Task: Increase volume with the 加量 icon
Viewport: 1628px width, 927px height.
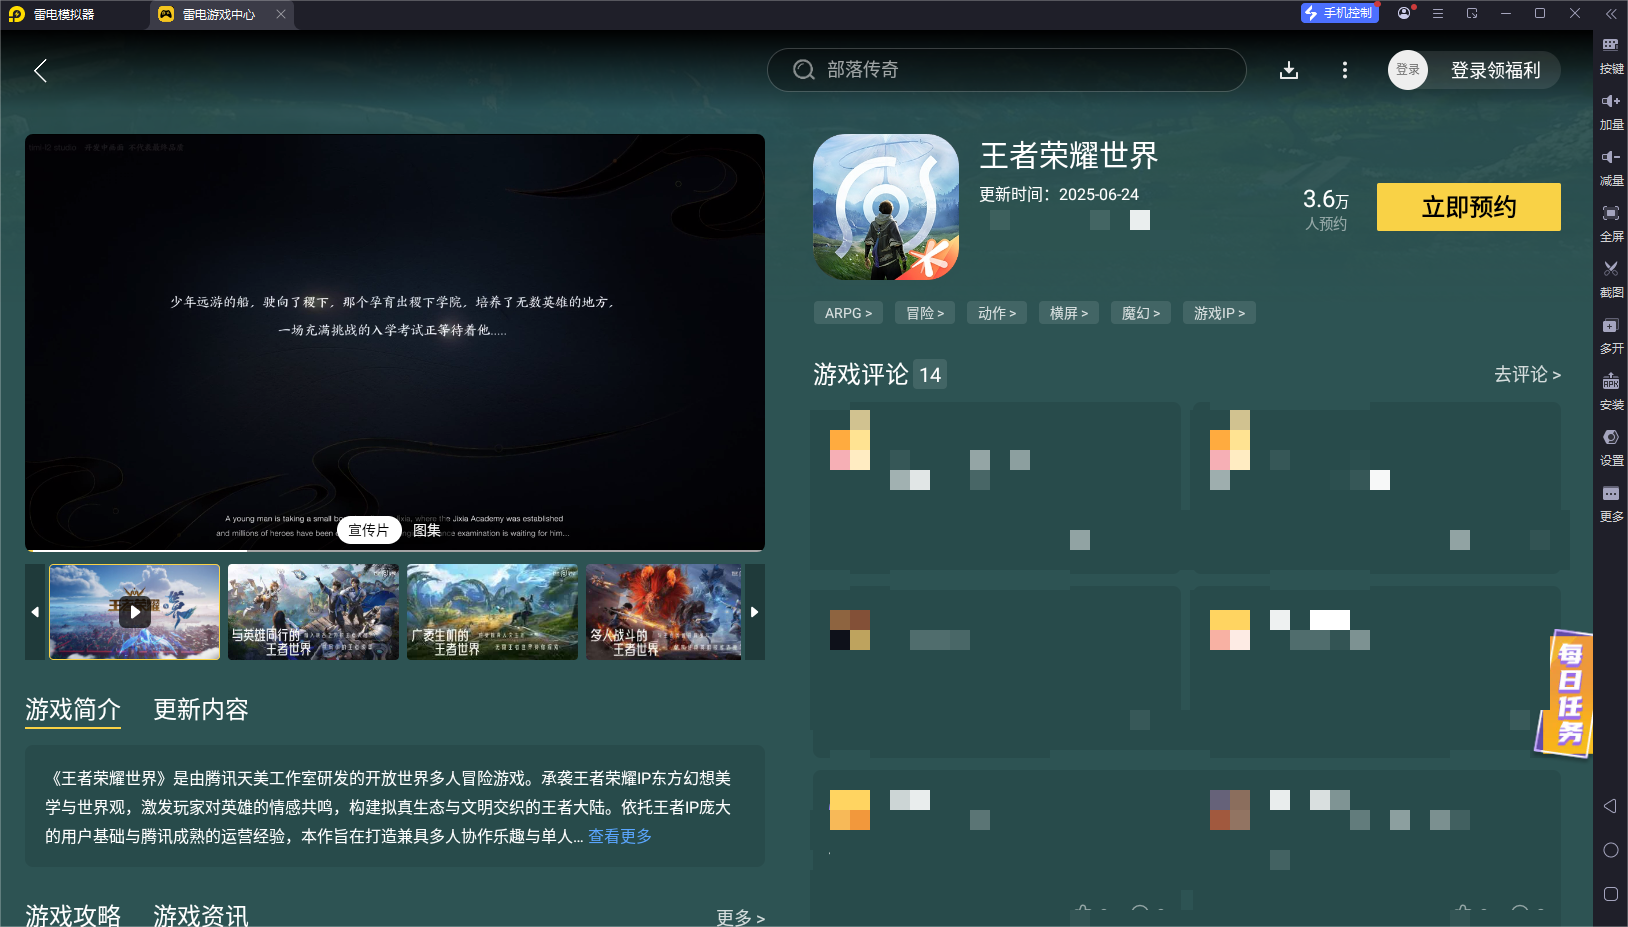Action: point(1610,110)
